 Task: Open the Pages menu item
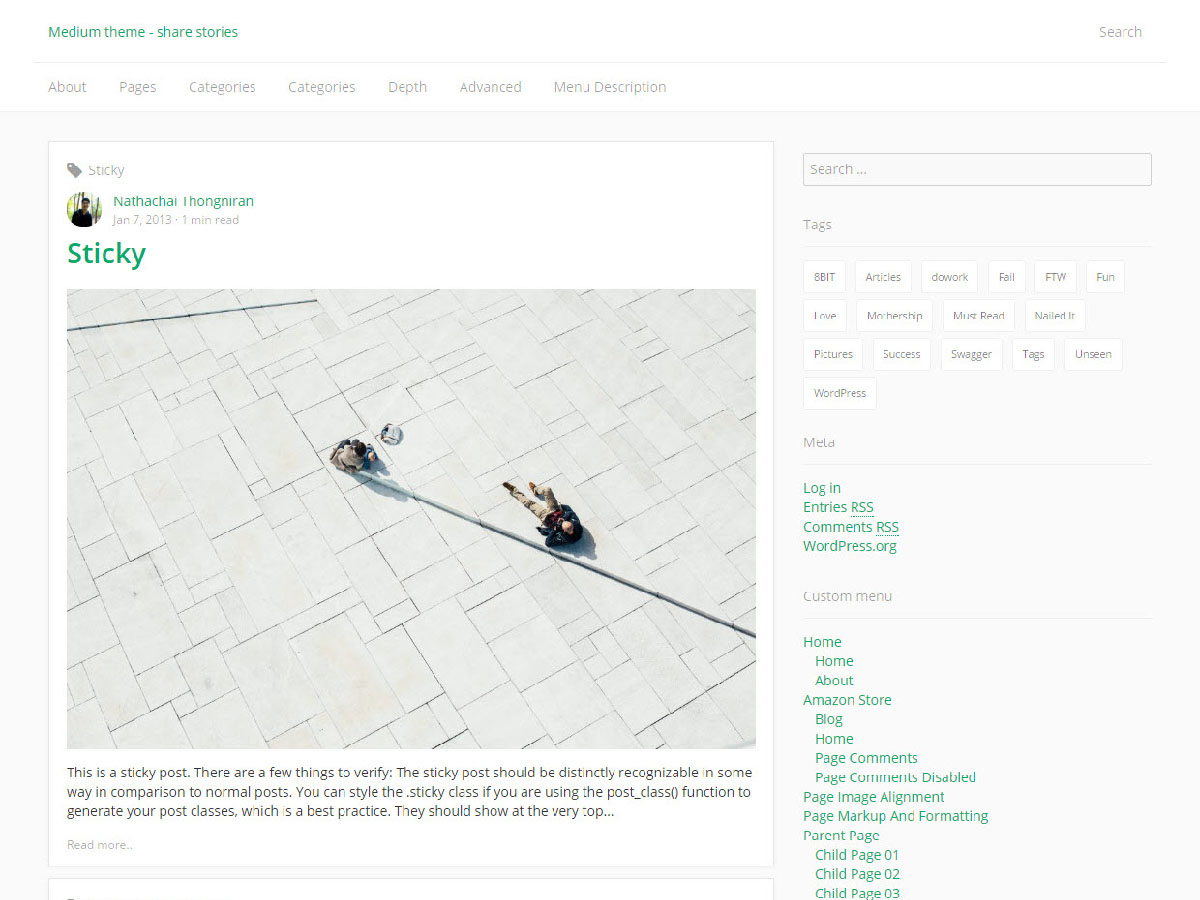[x=137, y=87]
